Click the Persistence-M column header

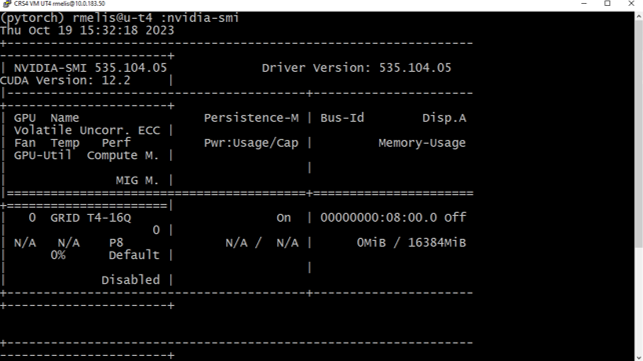[x=251, y=118]
